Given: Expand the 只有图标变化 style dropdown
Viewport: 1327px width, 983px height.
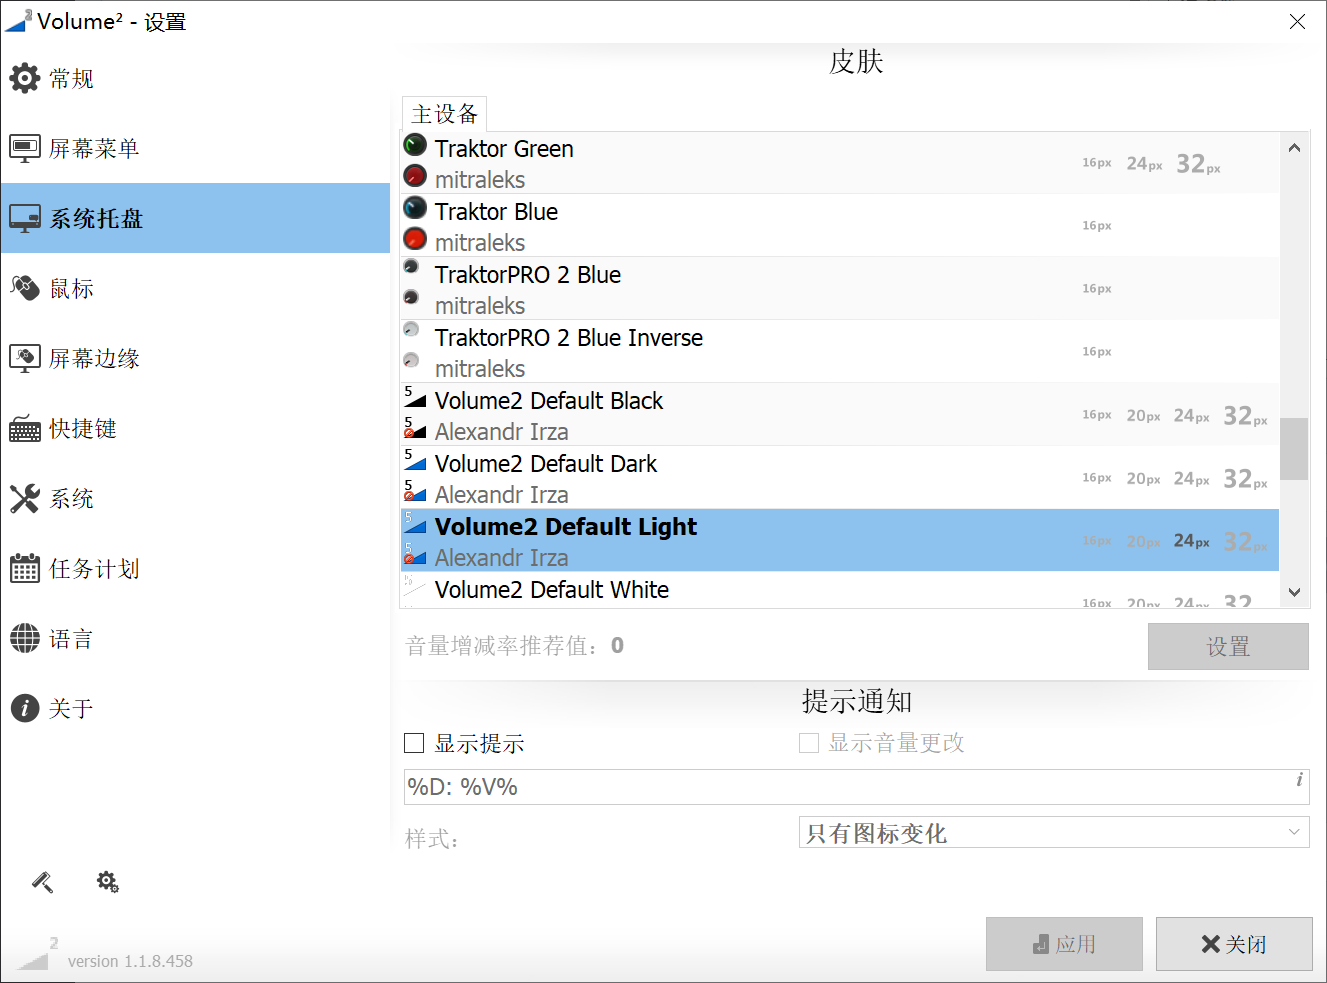Looking at the screenshot, I should 1054,832.
